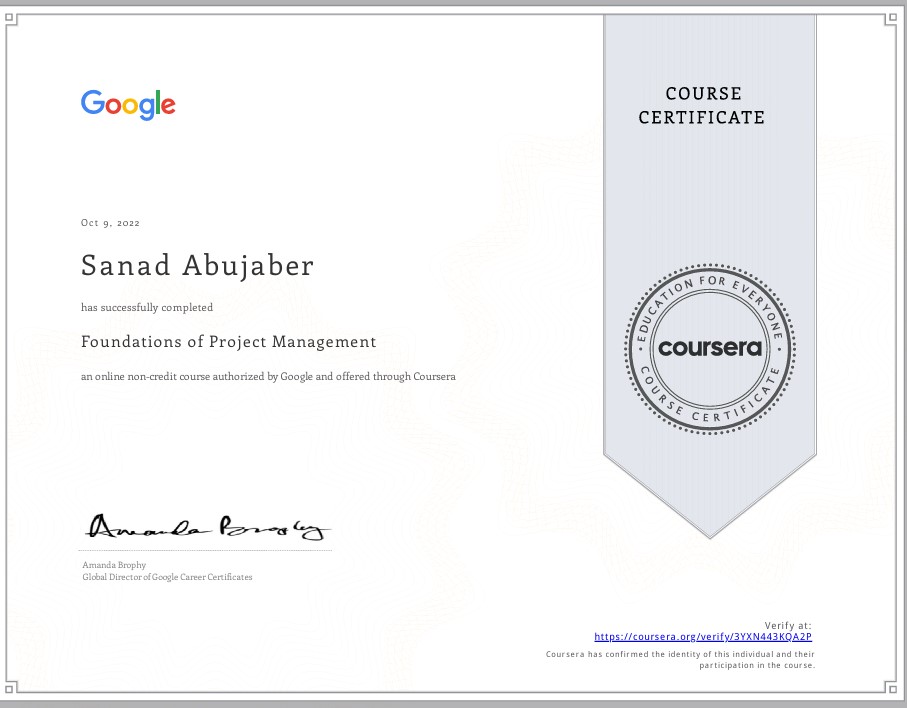Click the course title Foundations of Project Management

click(228, 342)
